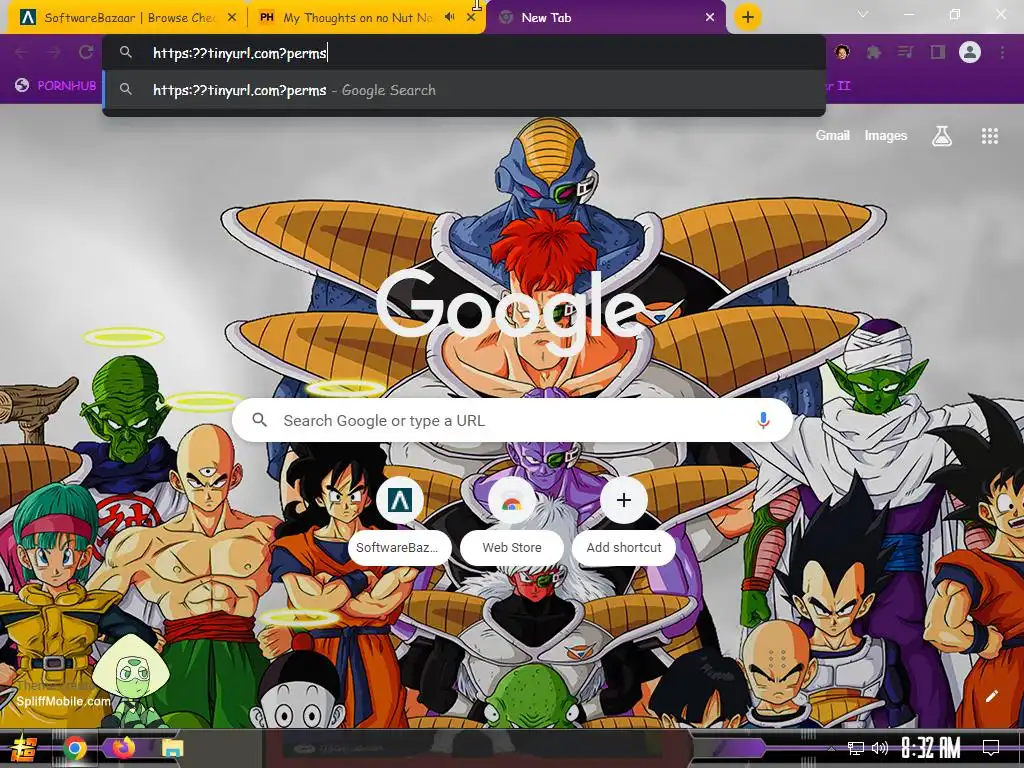The height and width of the screenshot is (768, 1024).
Task: Reload the page
Action: (86, 53)
